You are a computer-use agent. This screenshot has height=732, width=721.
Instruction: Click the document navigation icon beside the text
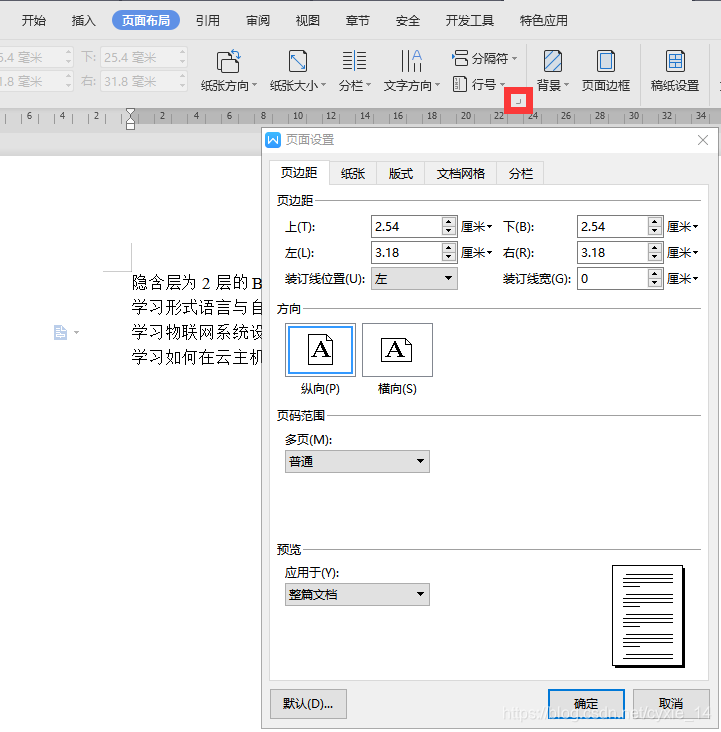click(60, 332)
